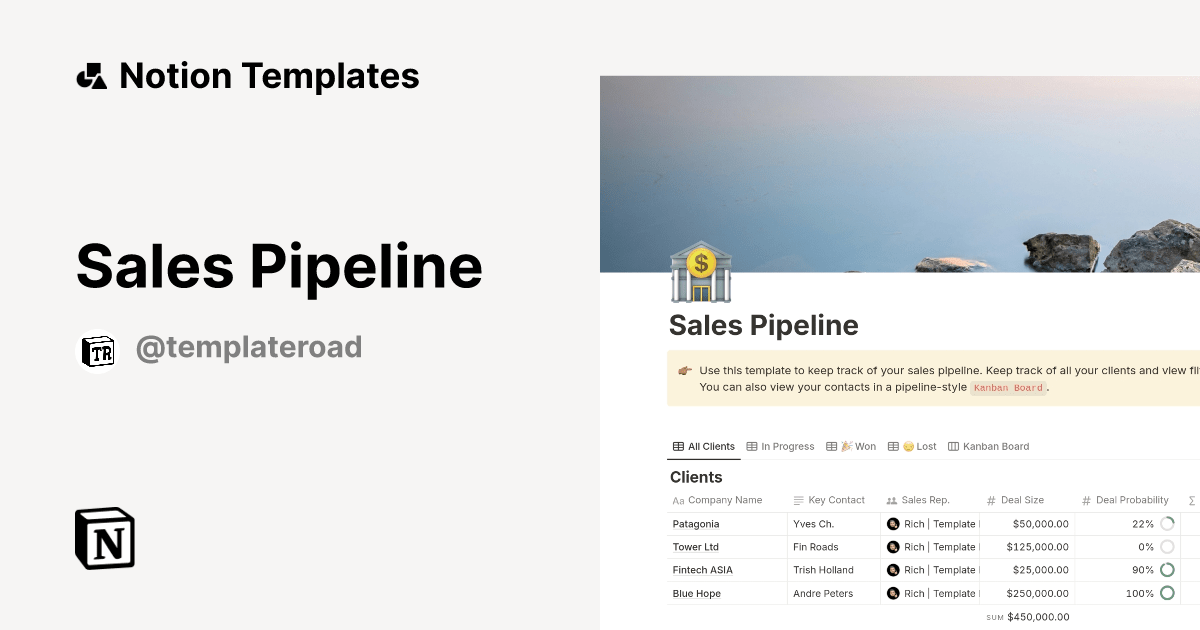Click the $125,000.00 deal size cell
This screenshot has width=1200, height=630.
pos(1028,547)
